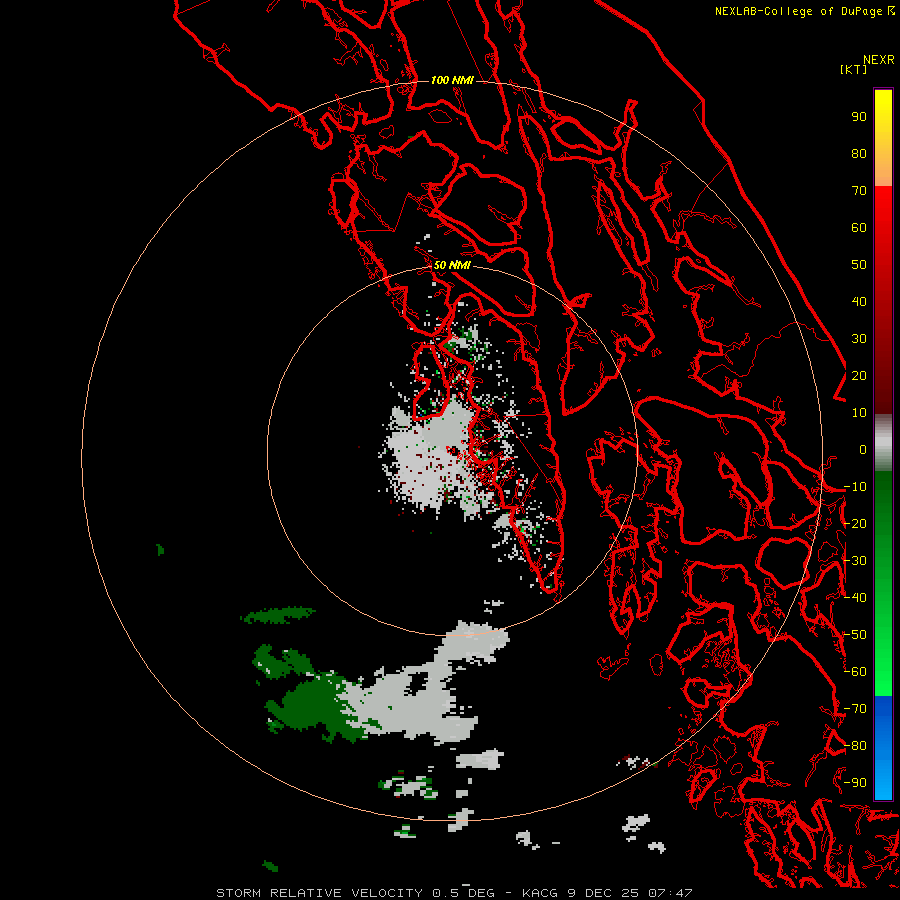
Task: Click the '-20' value on the velocity scale
Action: pos(855,523)
